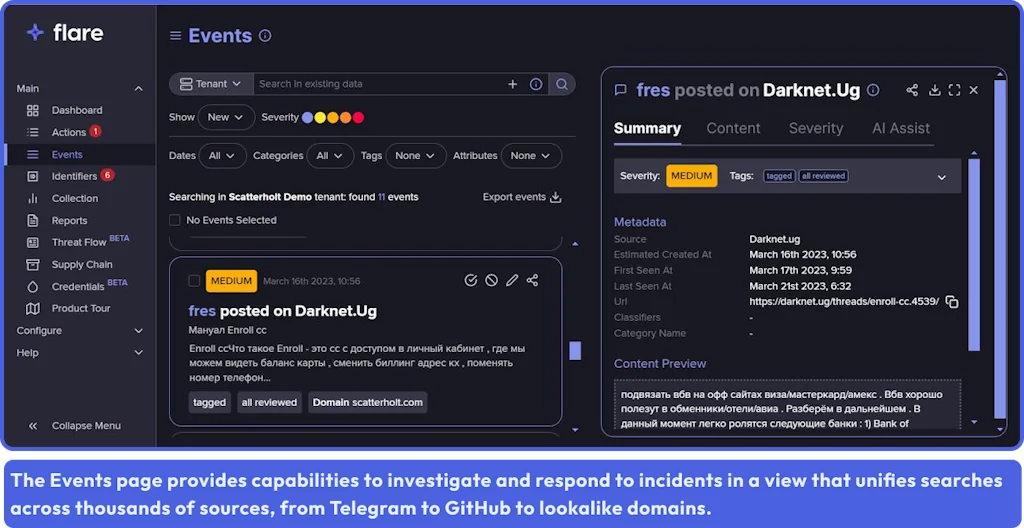This screenshot has height=528, width=1024.
Task: Click the share icon in detail panel header
Action: 912,90
